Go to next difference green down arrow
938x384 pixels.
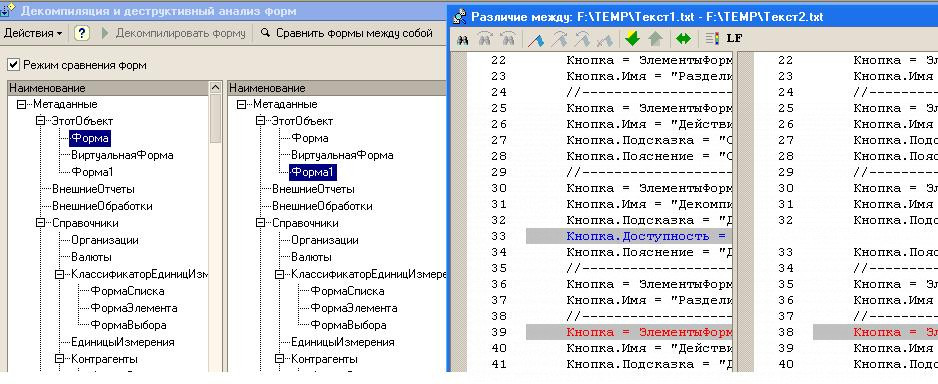point(632,39)
